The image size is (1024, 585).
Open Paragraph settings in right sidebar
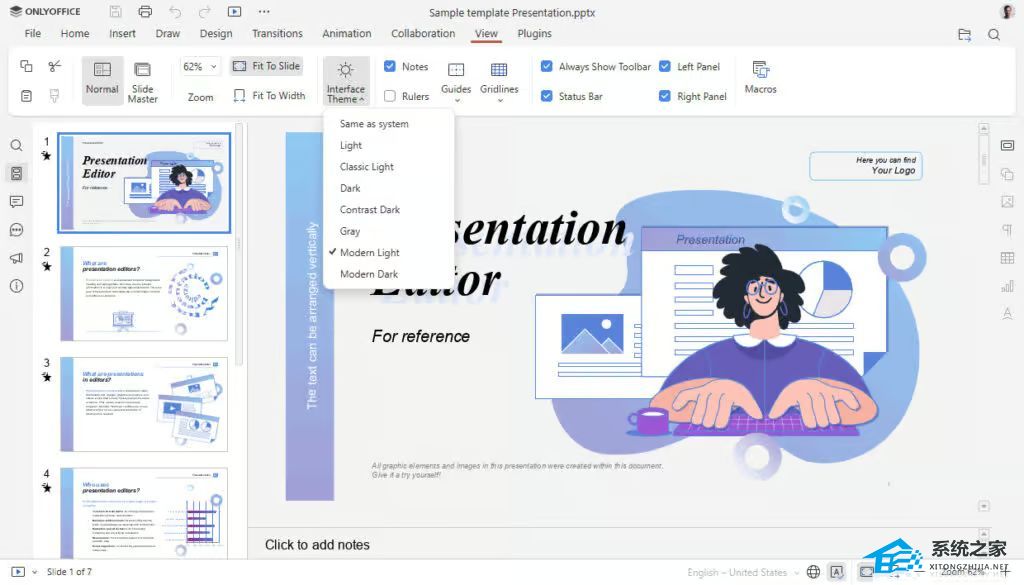coord(1007,230)
